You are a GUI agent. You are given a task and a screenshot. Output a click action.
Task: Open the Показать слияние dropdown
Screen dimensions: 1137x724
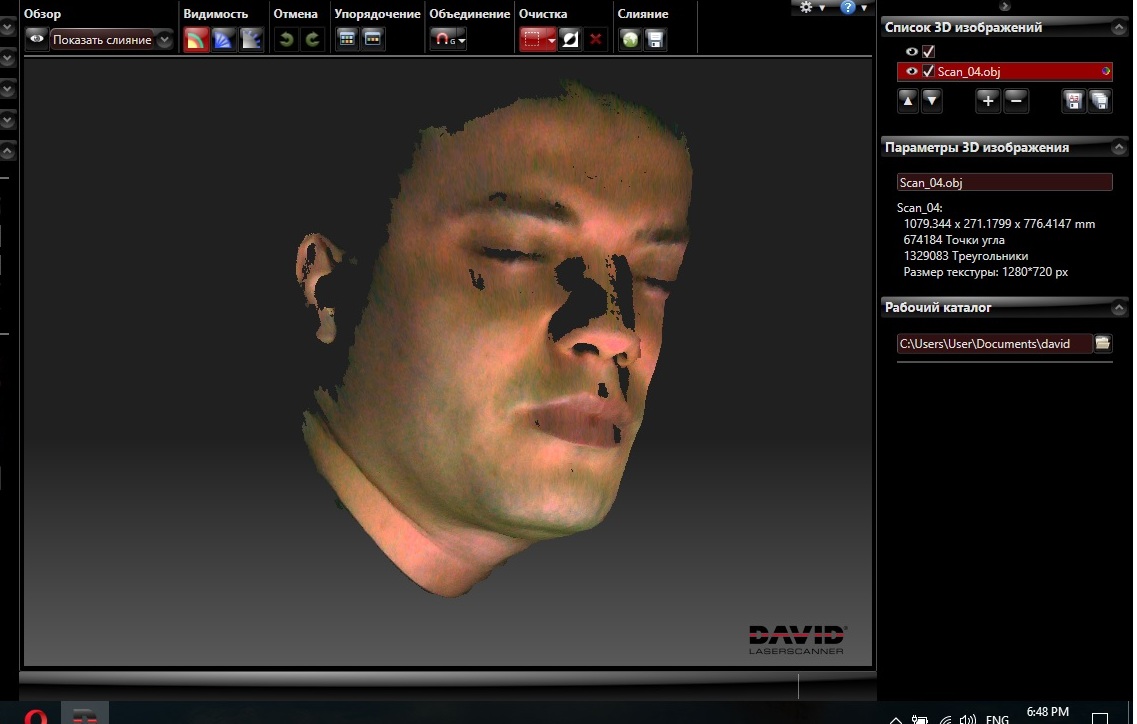[164, 40]
